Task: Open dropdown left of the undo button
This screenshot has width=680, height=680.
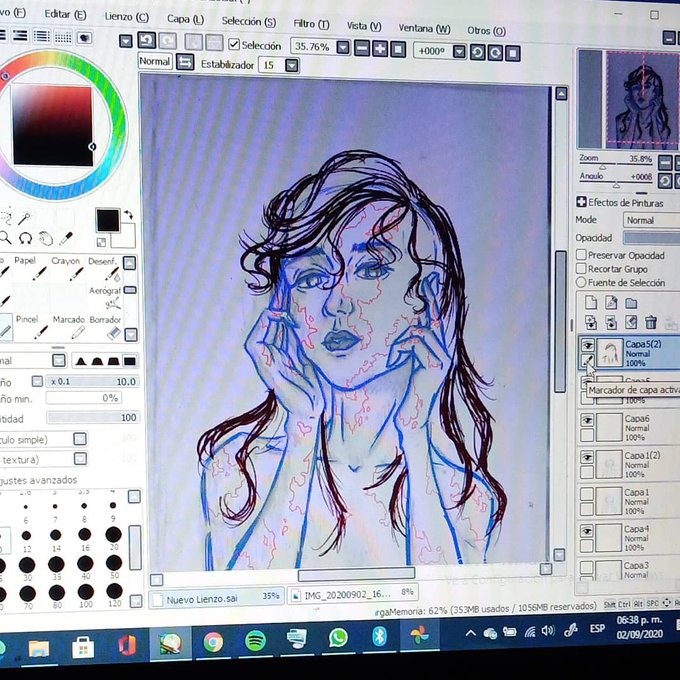Action: [x=126, y=41]
